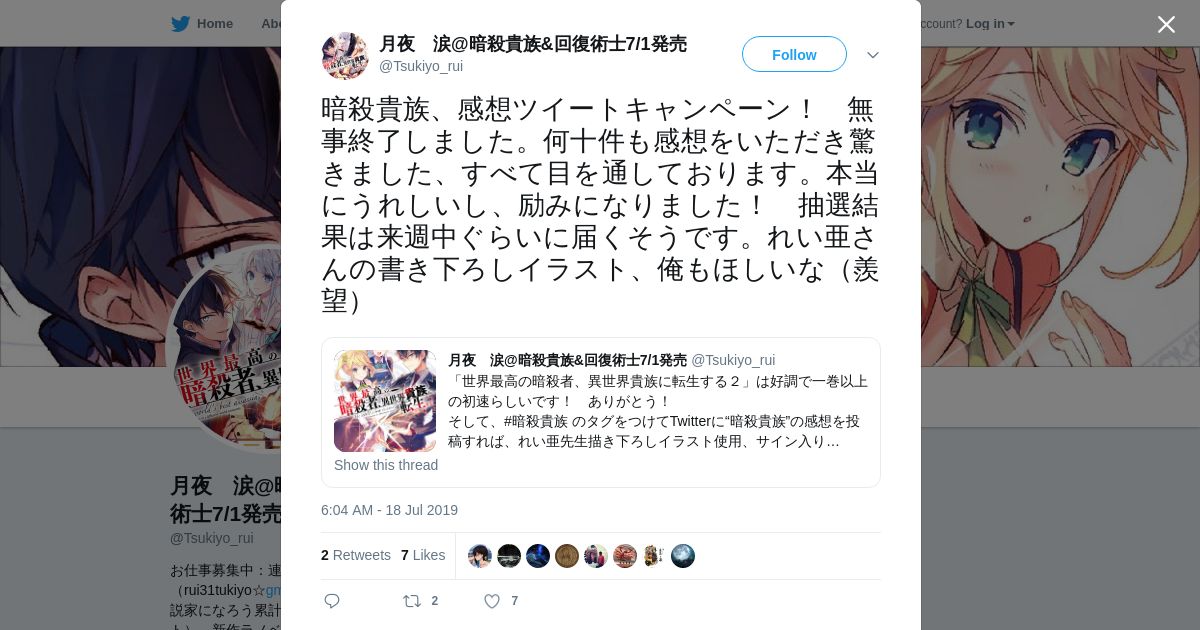Click first liker avatar in row

click(x=480, y=556)
